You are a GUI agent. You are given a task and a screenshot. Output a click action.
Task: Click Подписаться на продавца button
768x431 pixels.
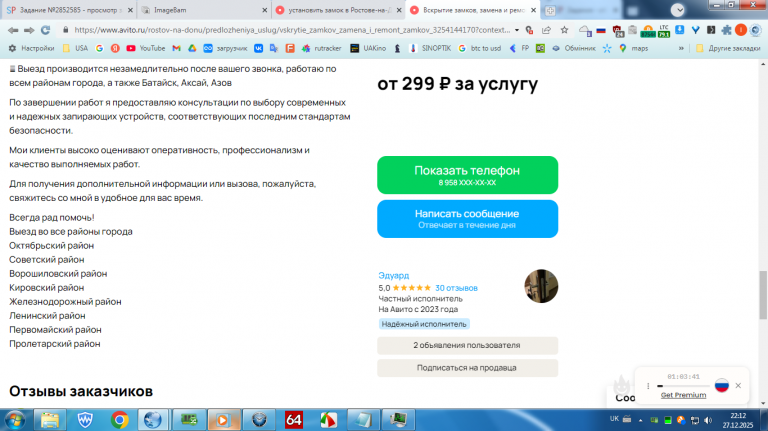click(x=467, y=368)
